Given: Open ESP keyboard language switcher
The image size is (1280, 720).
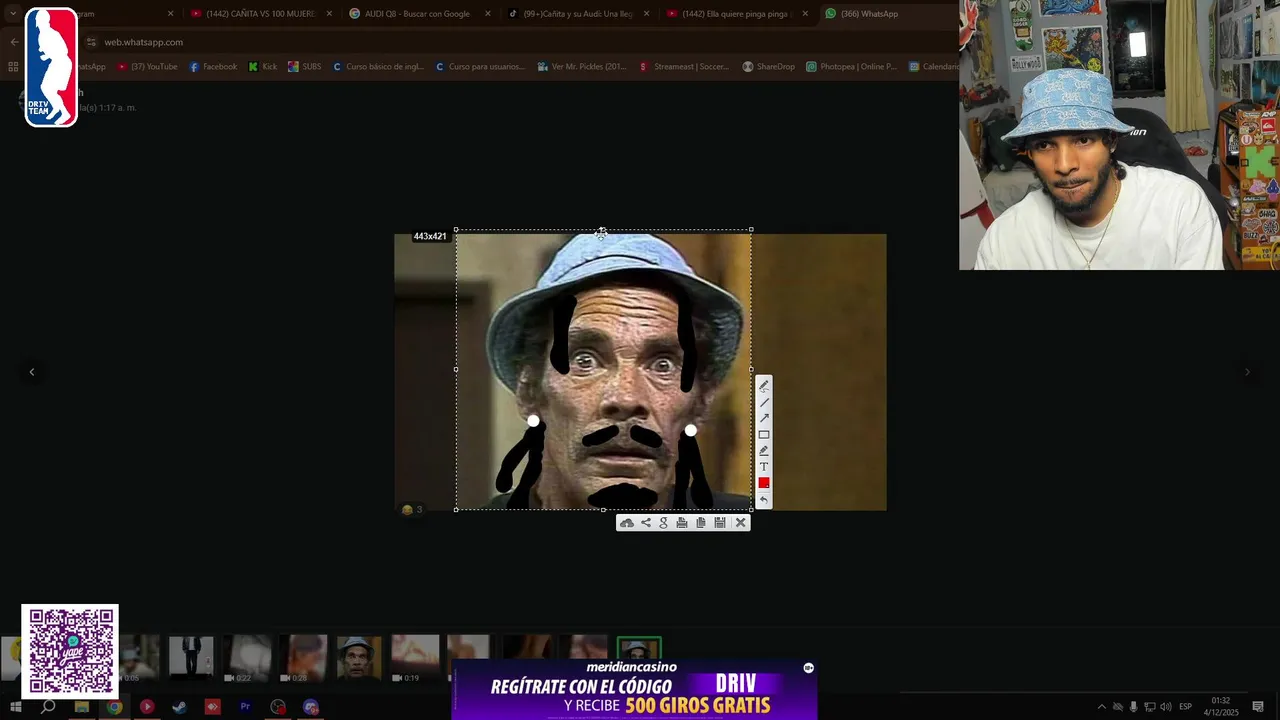Looking at the screenshot, I should pyautogui.click(x=1185, y=707).
